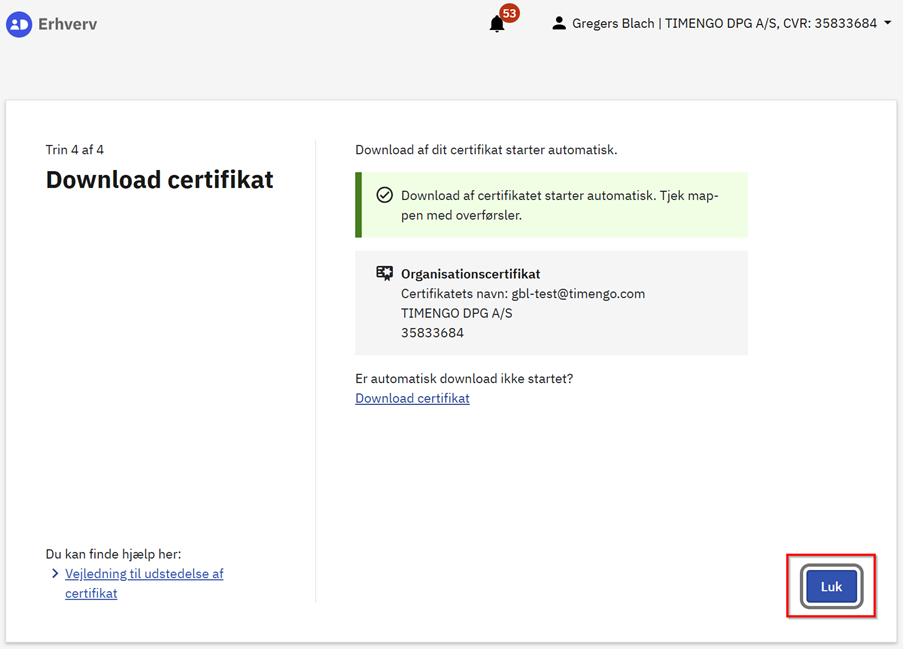Click the Erhverv brand text
Screen dimensions: 903x649
coord(67,24)
